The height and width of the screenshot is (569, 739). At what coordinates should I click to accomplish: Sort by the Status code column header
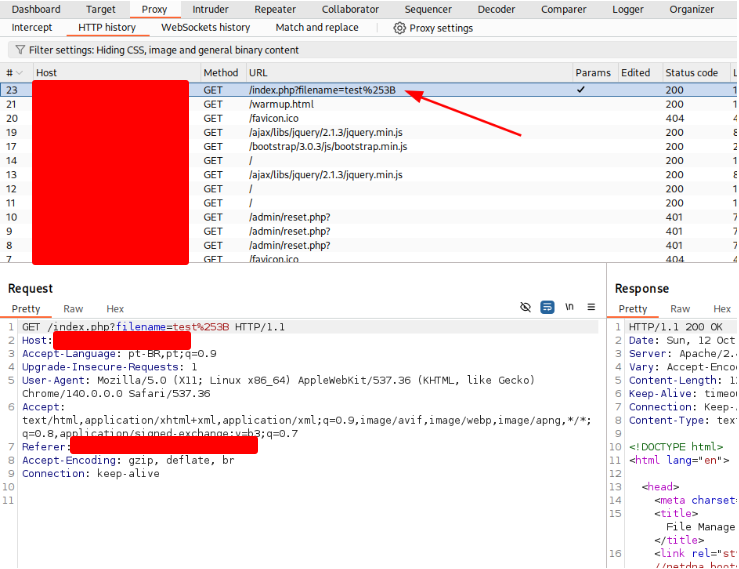click(691, 73)
